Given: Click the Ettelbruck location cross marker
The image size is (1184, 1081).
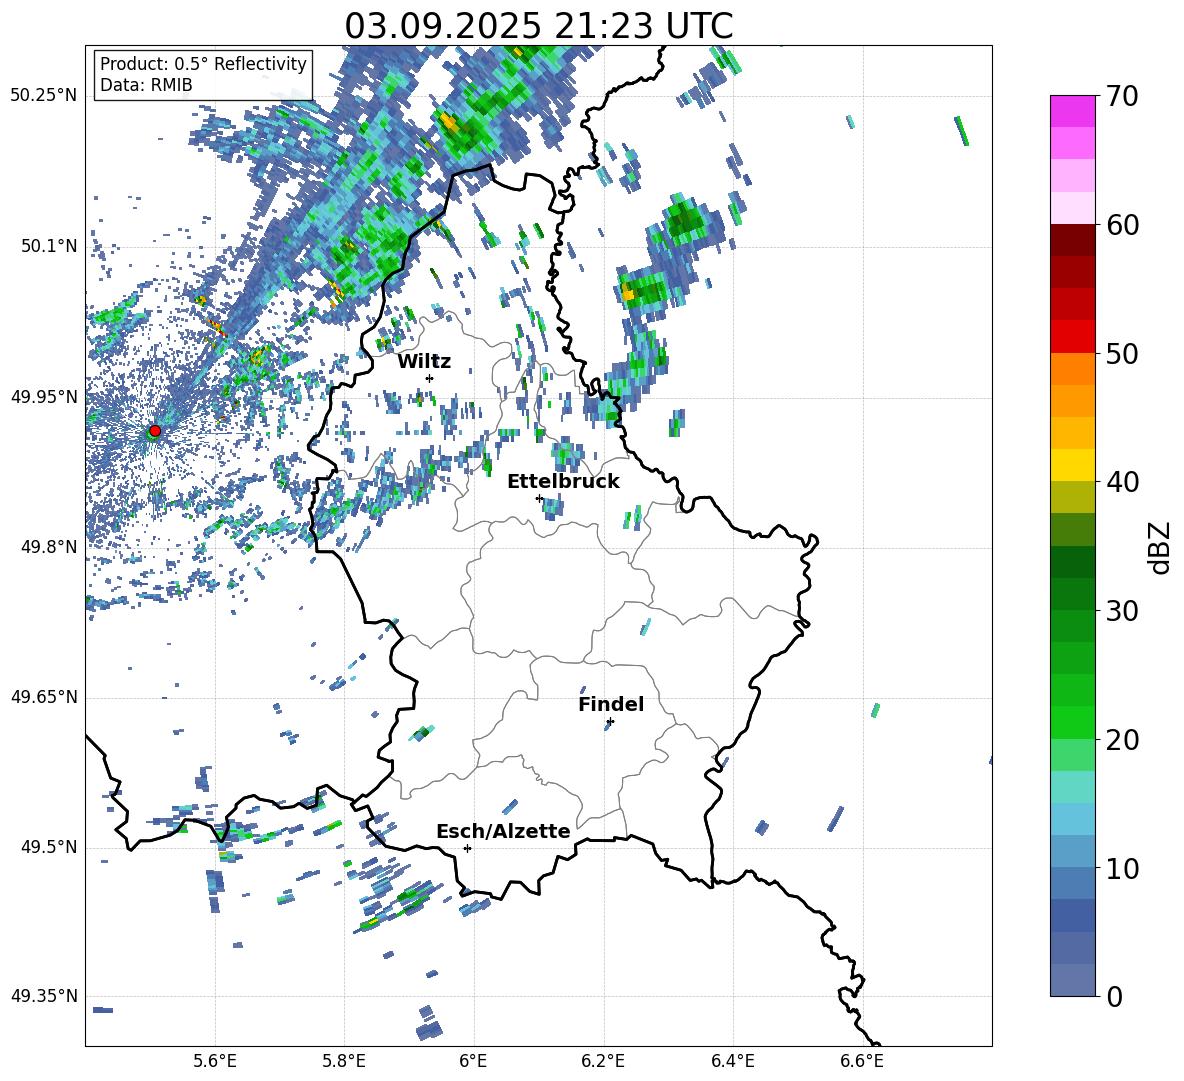Looking at the screenshot, I should 539,498.
